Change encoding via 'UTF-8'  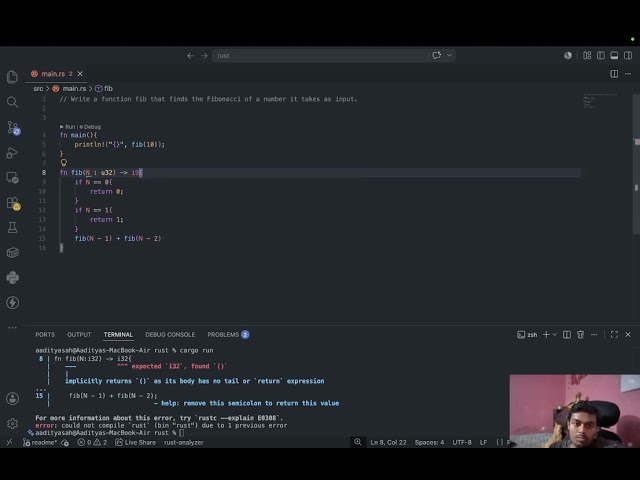point(462,442)
